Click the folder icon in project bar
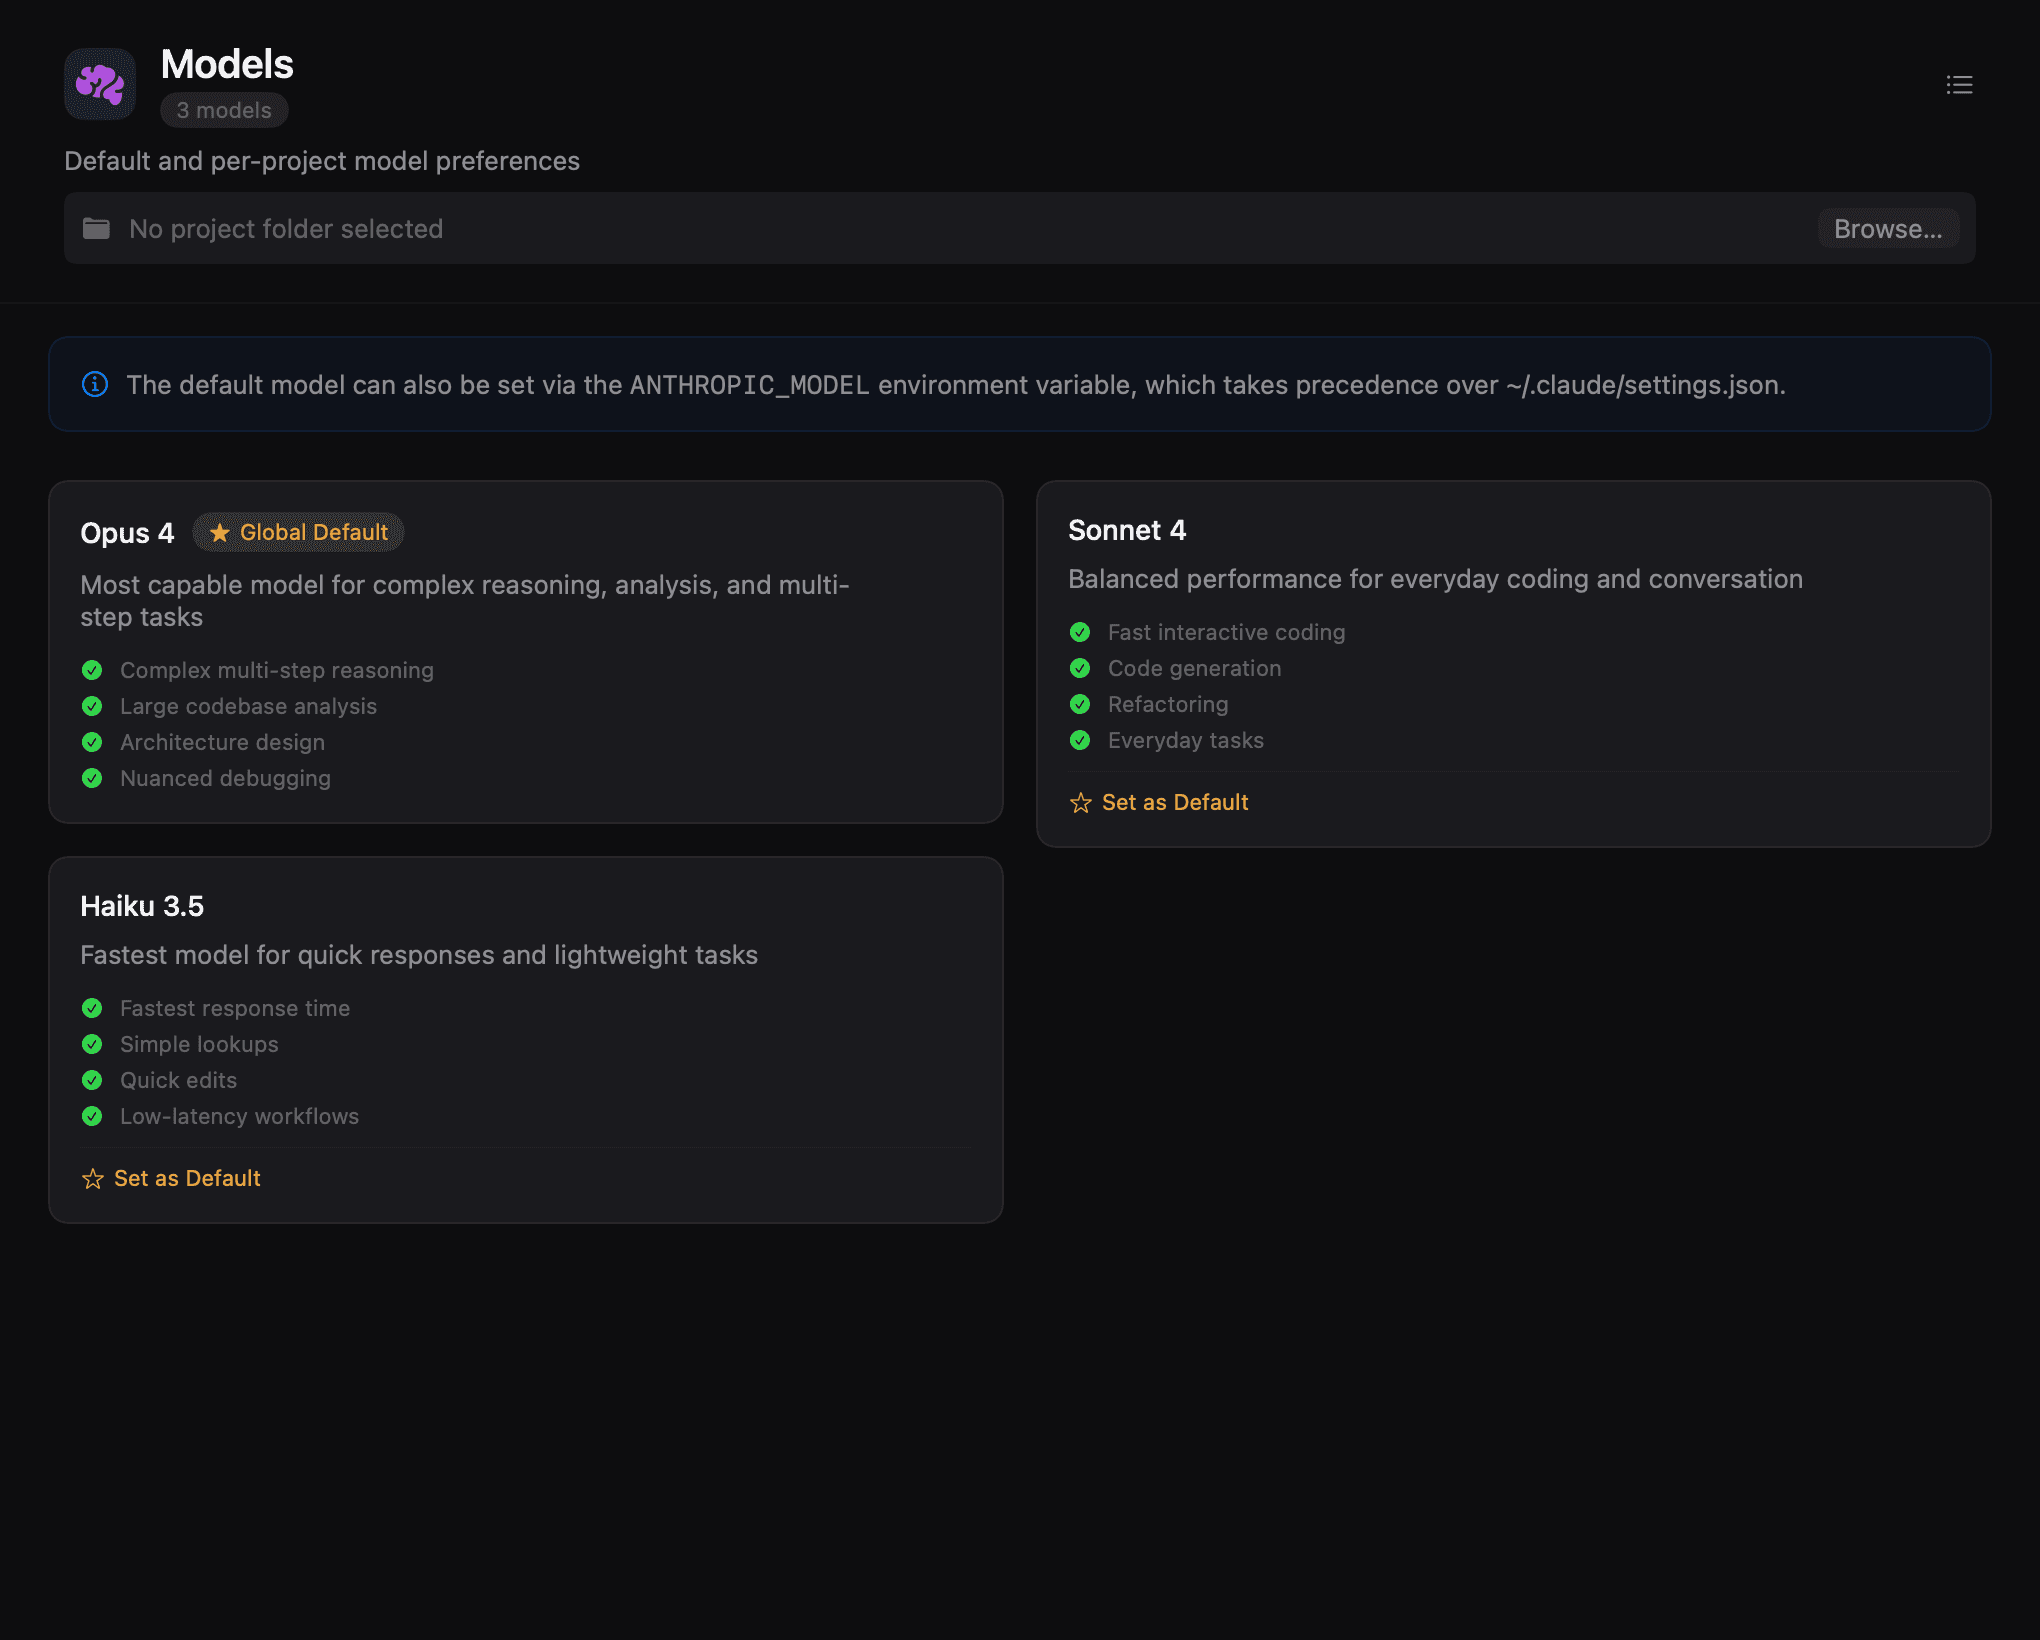Viewport: 2040px width, 1640px height. click(x=96, y=229)
